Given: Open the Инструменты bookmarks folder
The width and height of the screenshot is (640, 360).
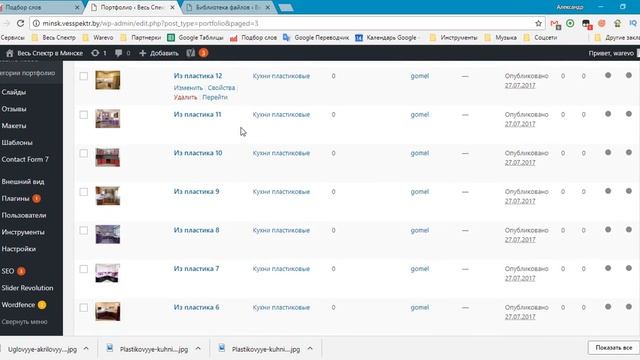Looking at the screenshot, I should pyautogui.click(x=453, y=38).
